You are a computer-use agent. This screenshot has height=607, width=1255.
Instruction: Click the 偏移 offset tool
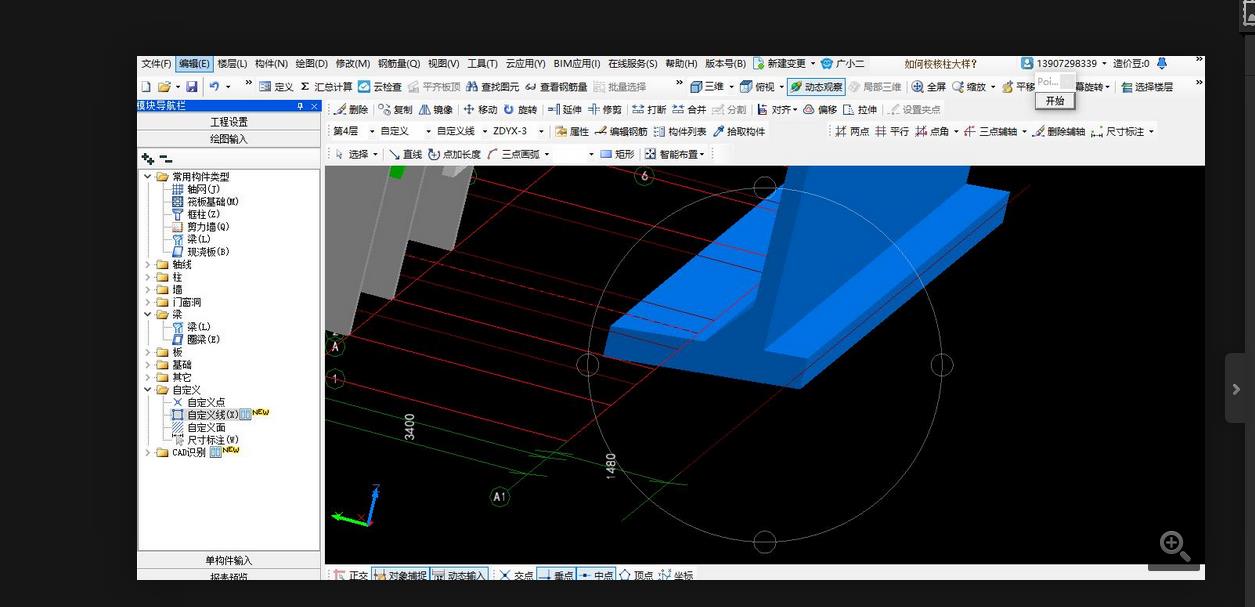(x=820, y=109)
